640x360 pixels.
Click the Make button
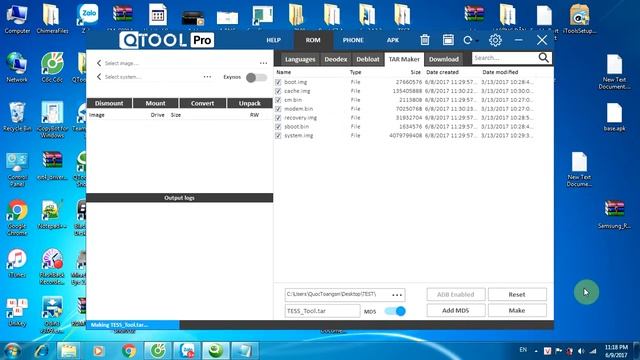point(517,311)
